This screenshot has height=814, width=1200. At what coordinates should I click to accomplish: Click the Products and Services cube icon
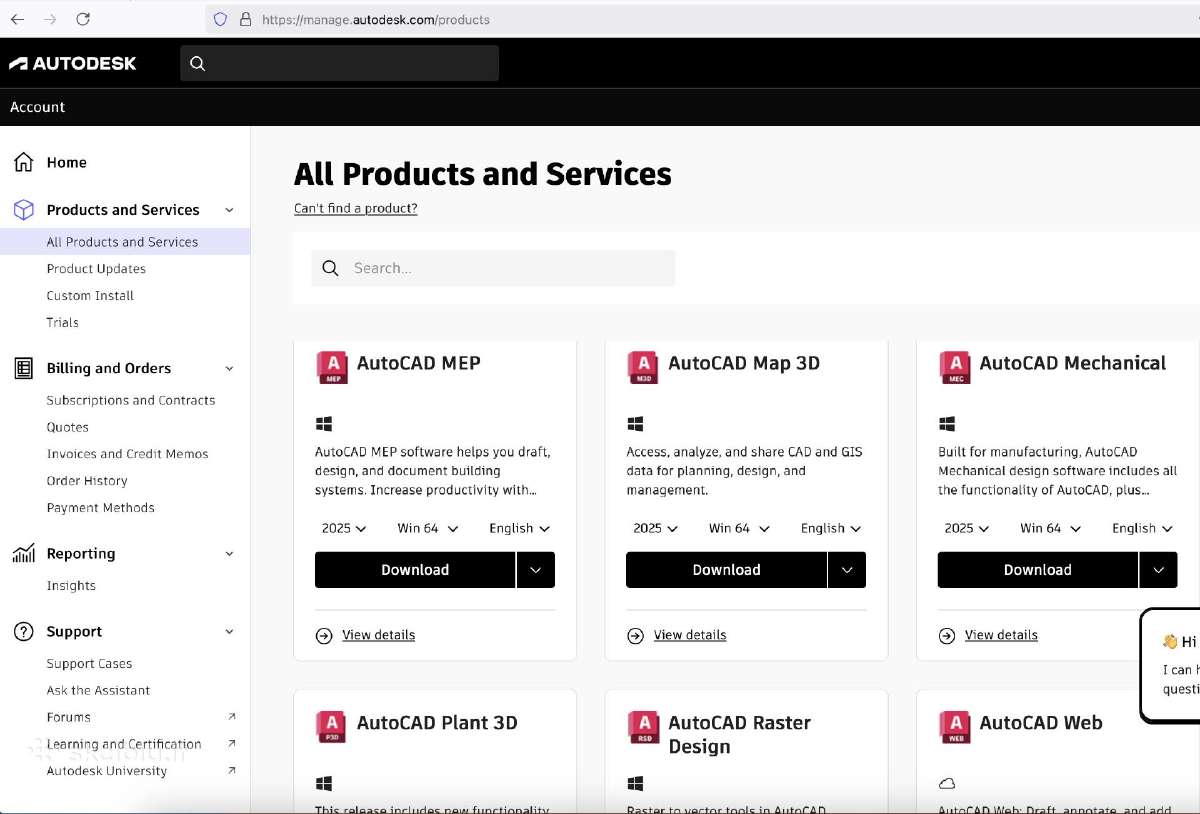click(24, 210)
